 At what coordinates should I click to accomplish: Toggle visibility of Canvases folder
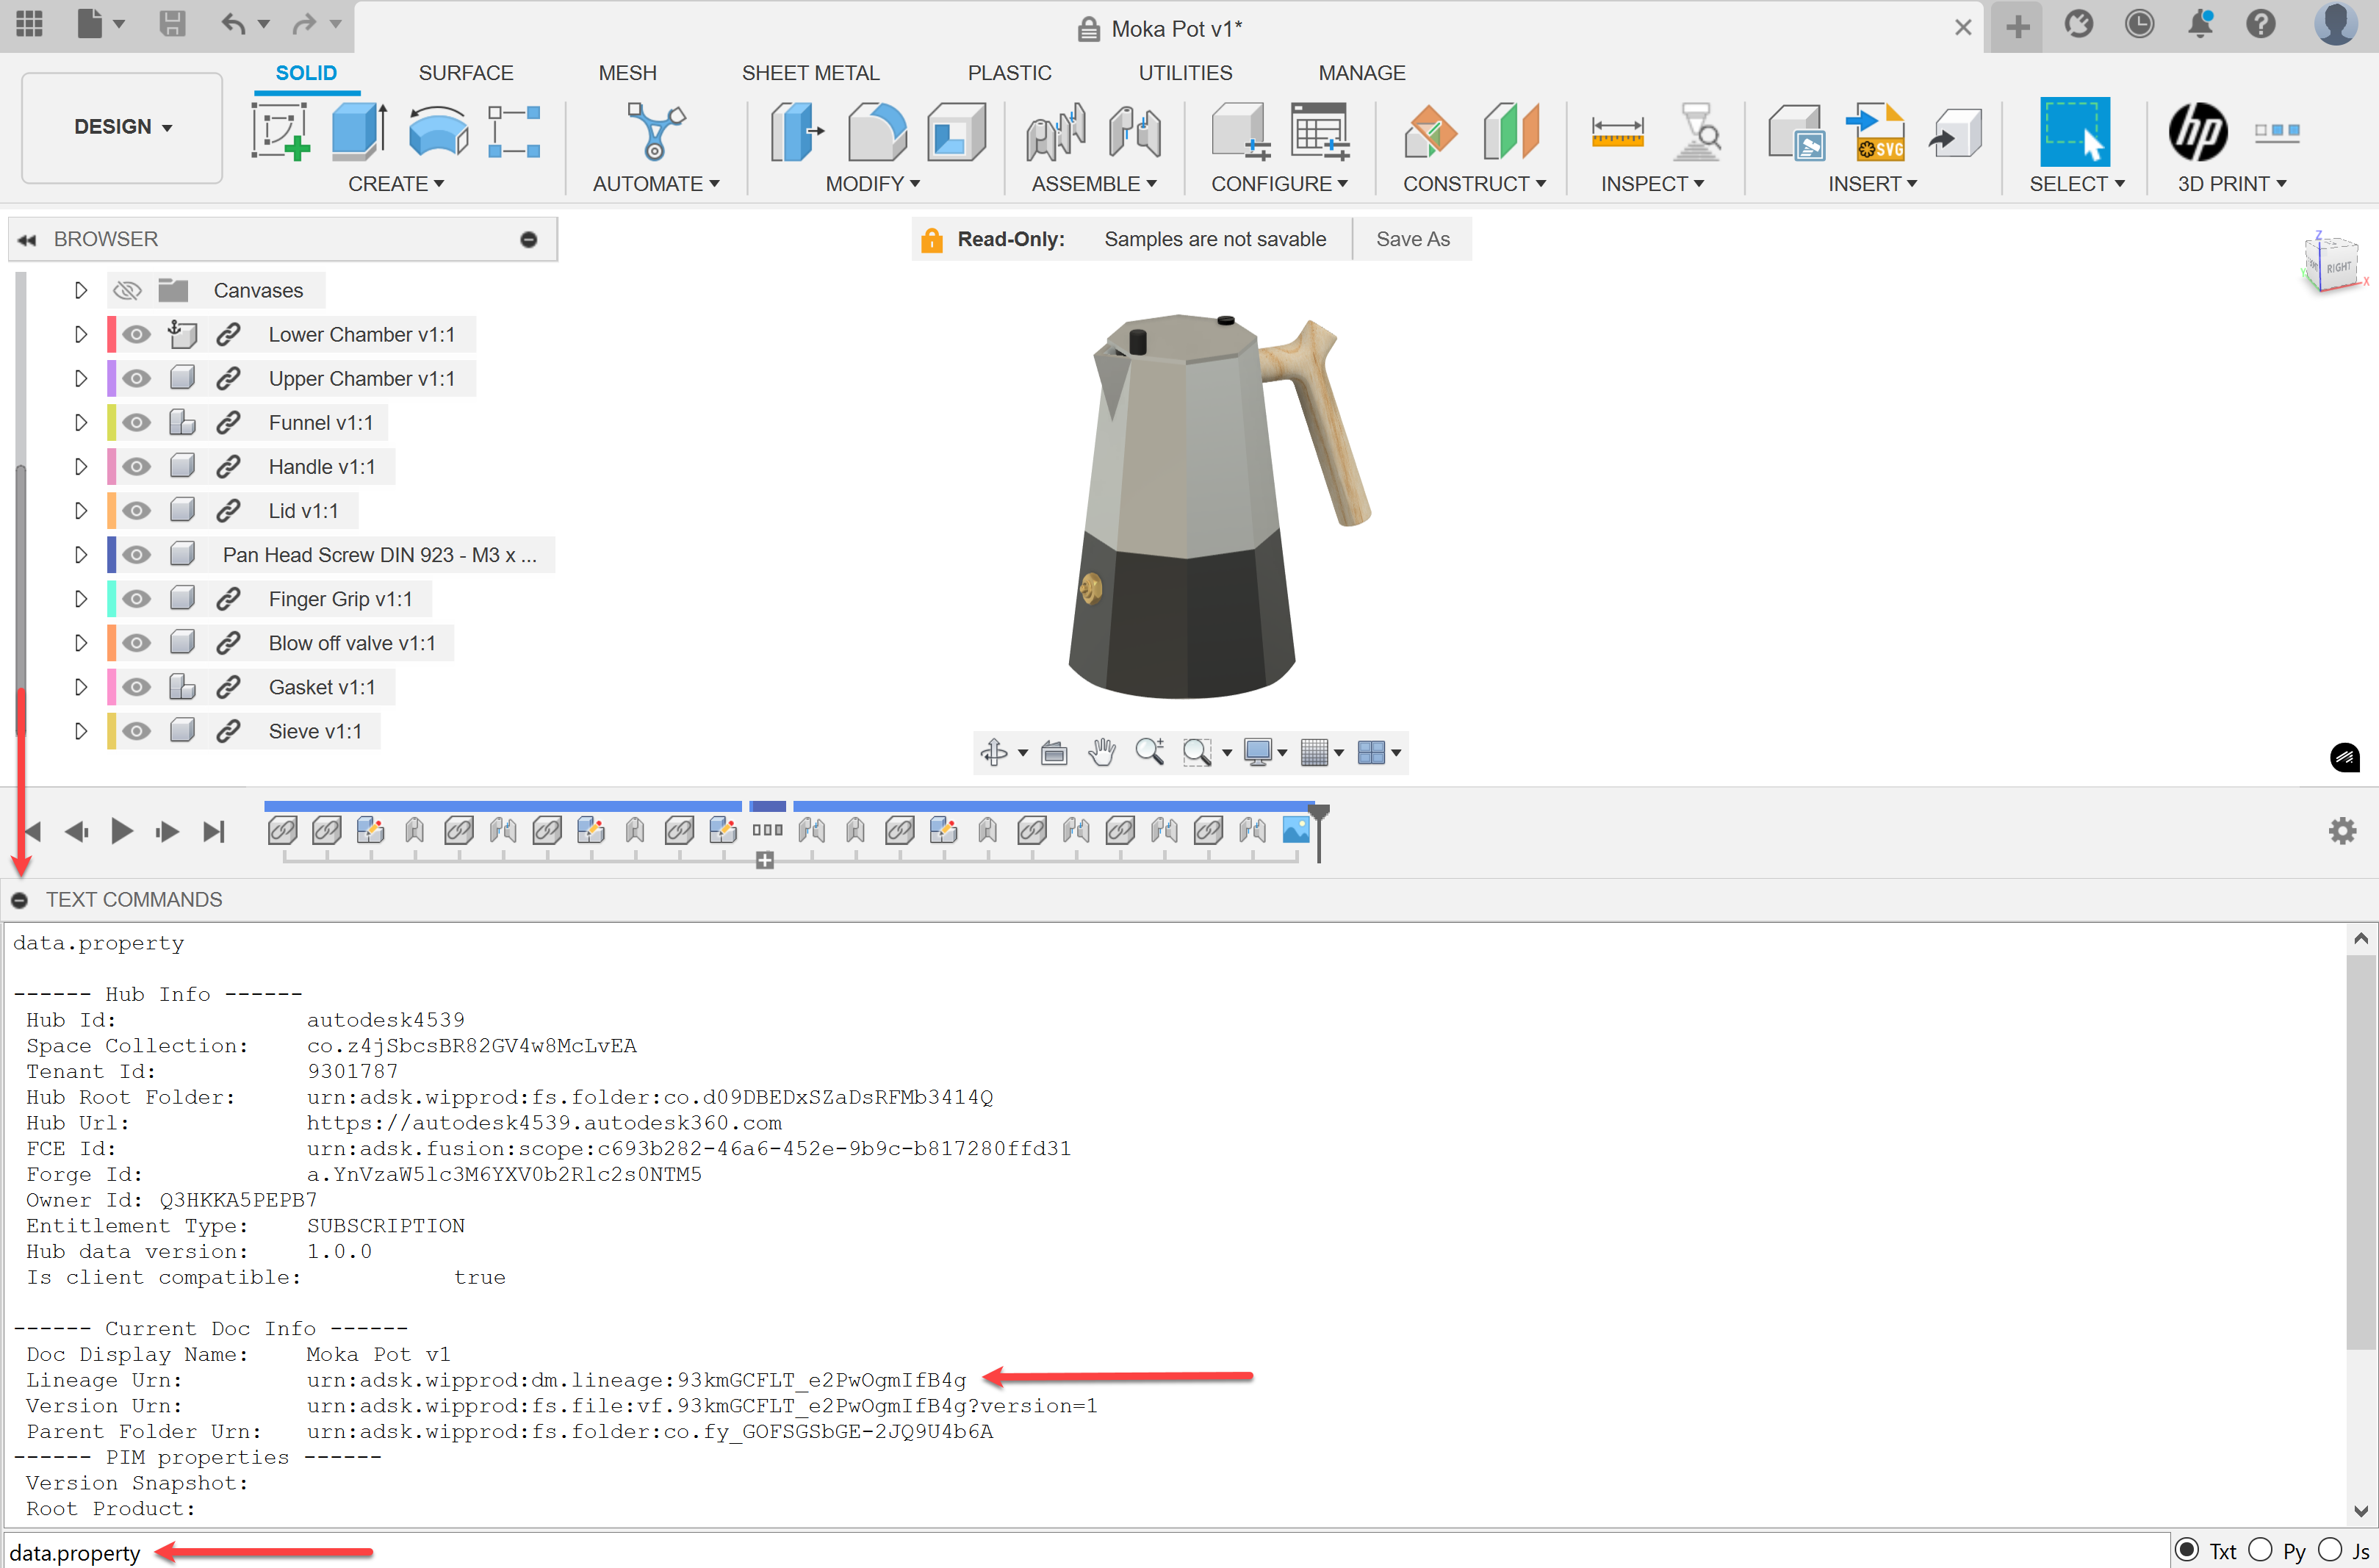[127, 290]
